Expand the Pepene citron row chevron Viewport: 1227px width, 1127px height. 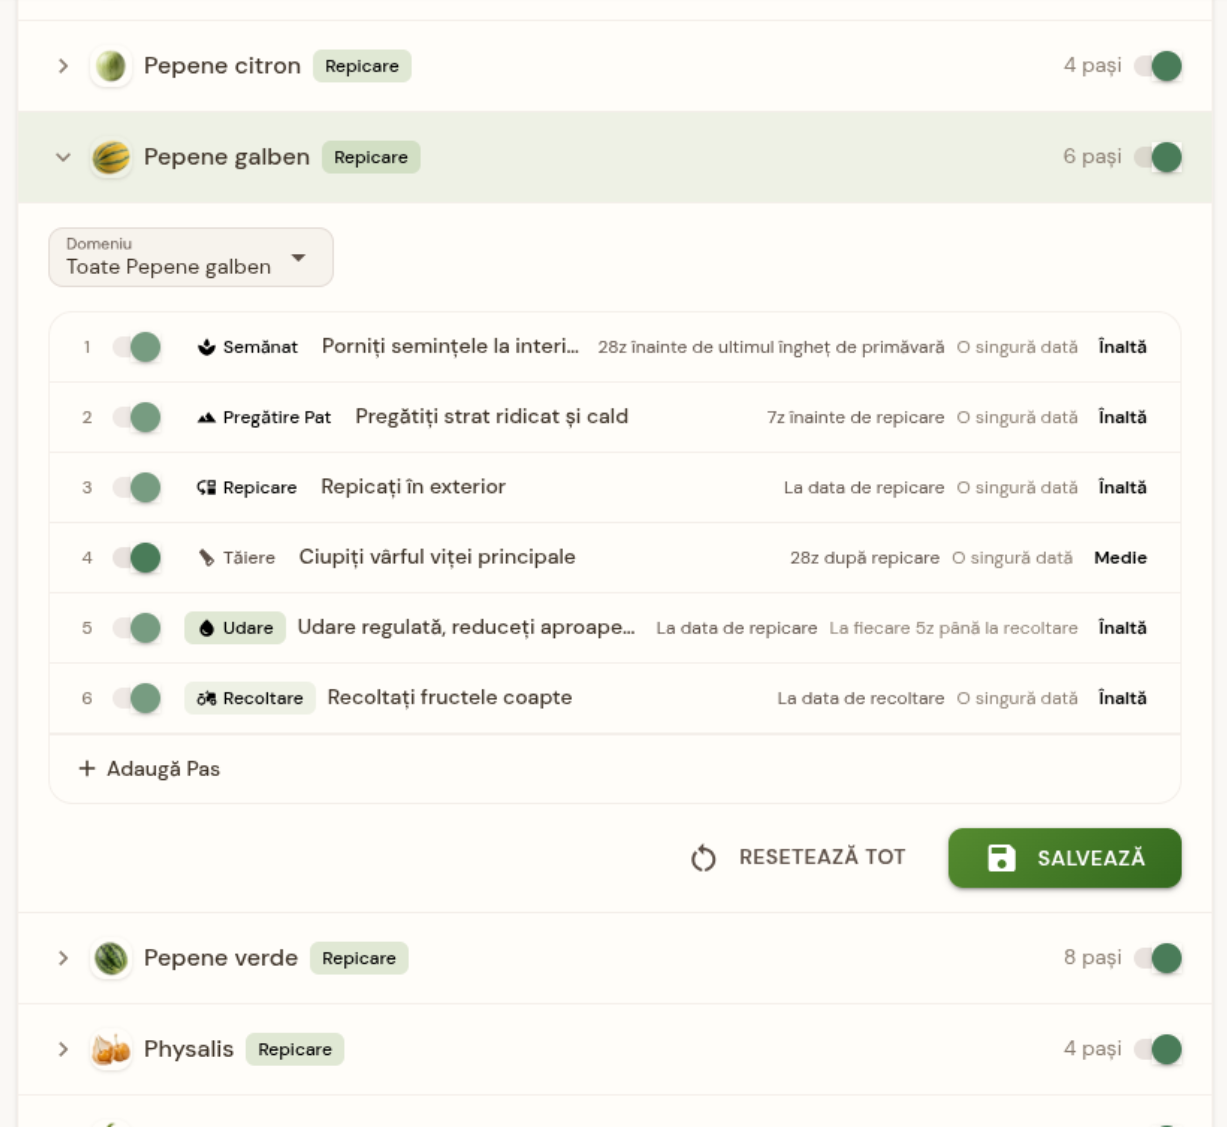pos(63,66)
